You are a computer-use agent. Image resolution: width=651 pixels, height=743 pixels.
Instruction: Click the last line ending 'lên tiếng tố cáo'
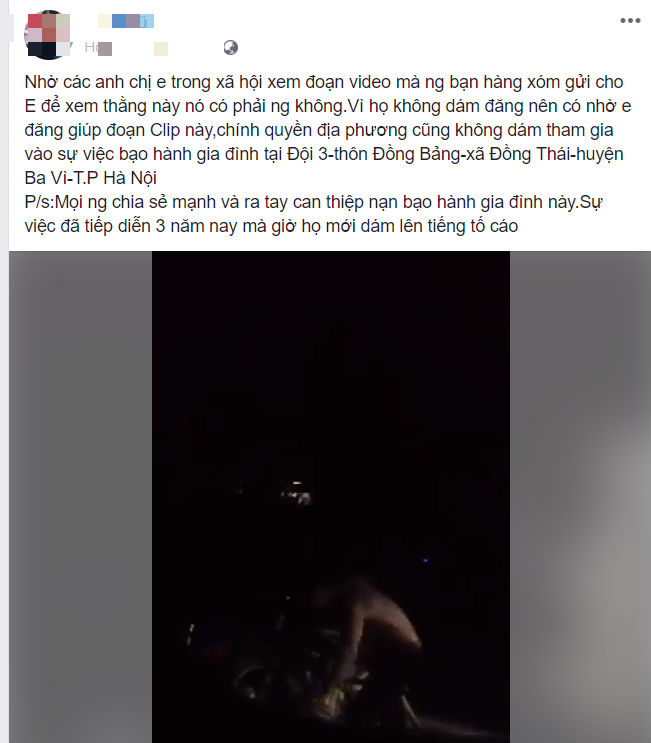point(271,226)
